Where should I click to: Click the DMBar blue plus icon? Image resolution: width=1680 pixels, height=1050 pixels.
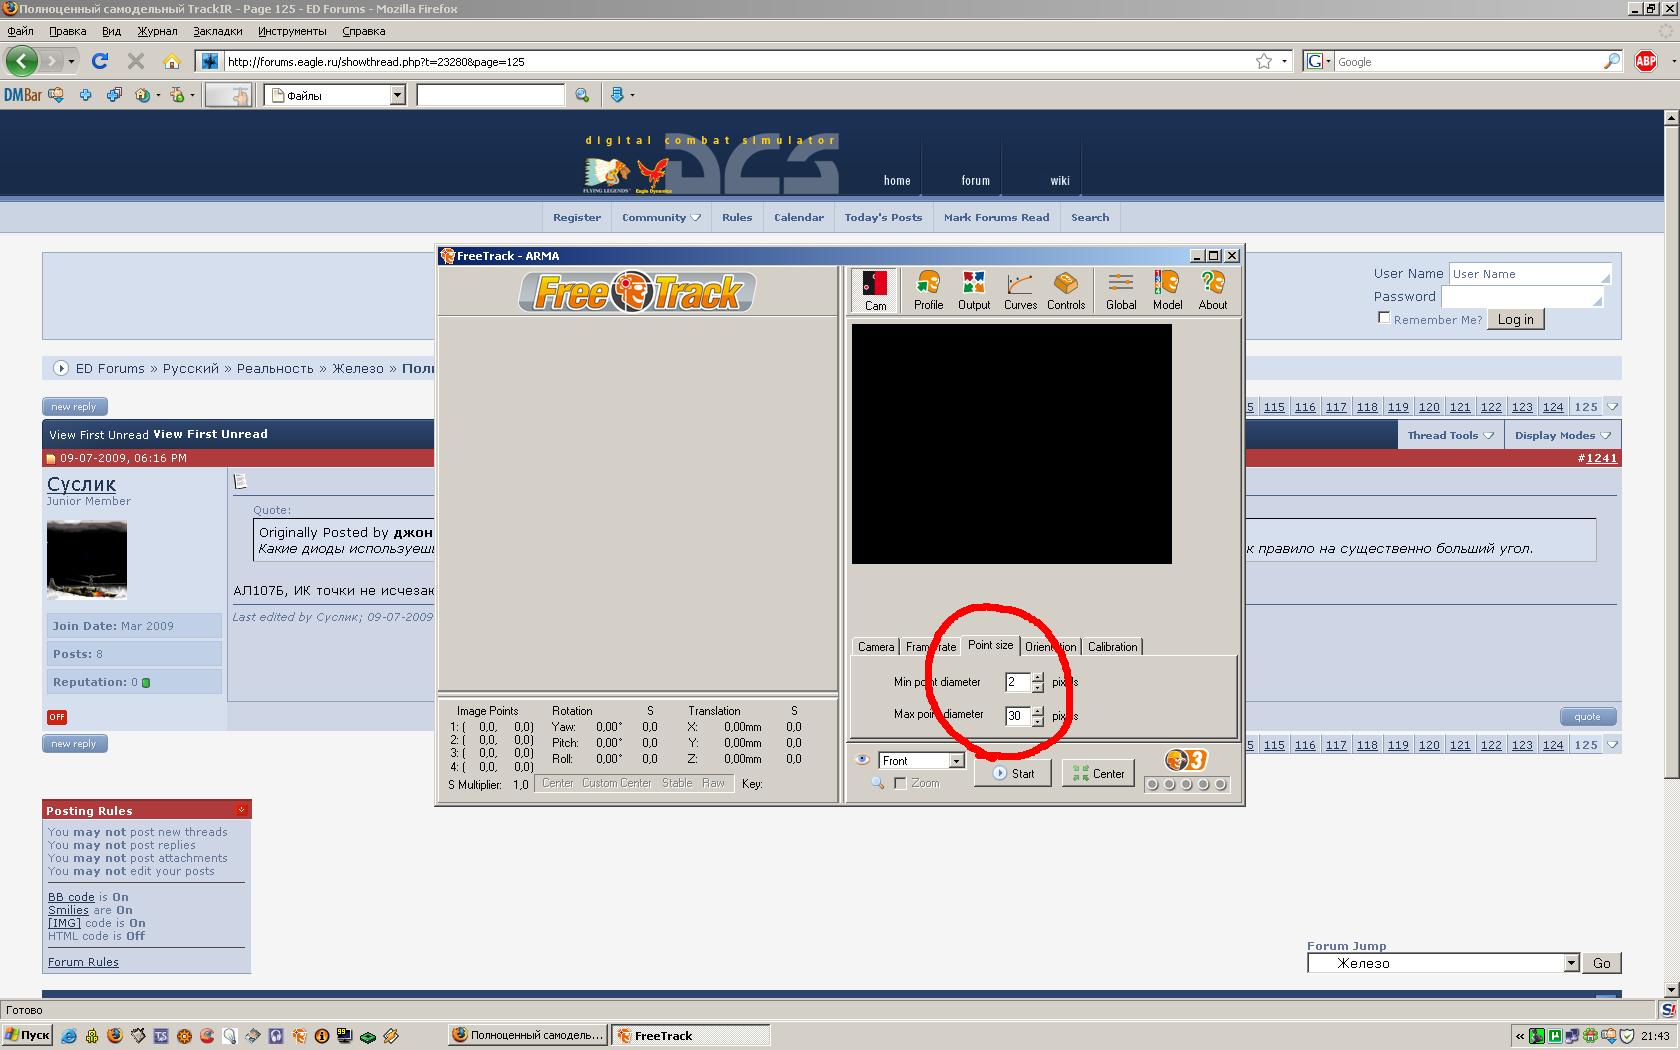[x=85, y=95]
